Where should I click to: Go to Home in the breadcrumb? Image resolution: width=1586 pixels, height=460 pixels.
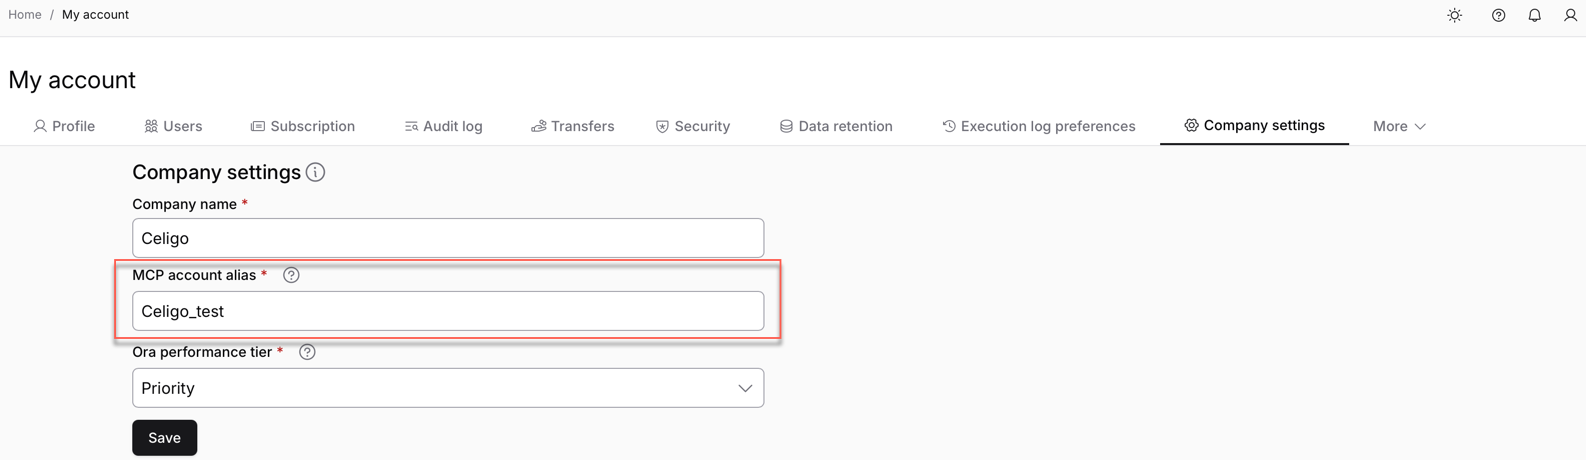coord(25,15)
